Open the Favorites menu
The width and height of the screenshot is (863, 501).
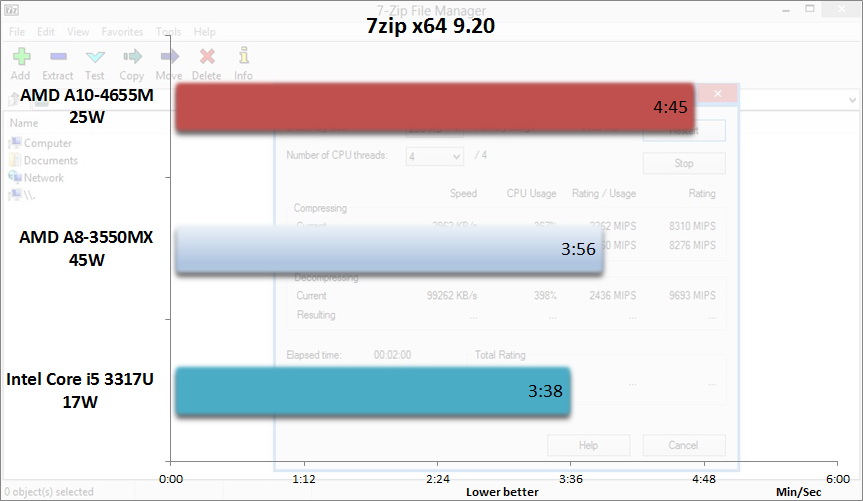pyautogui.click(x=122, y=32)
